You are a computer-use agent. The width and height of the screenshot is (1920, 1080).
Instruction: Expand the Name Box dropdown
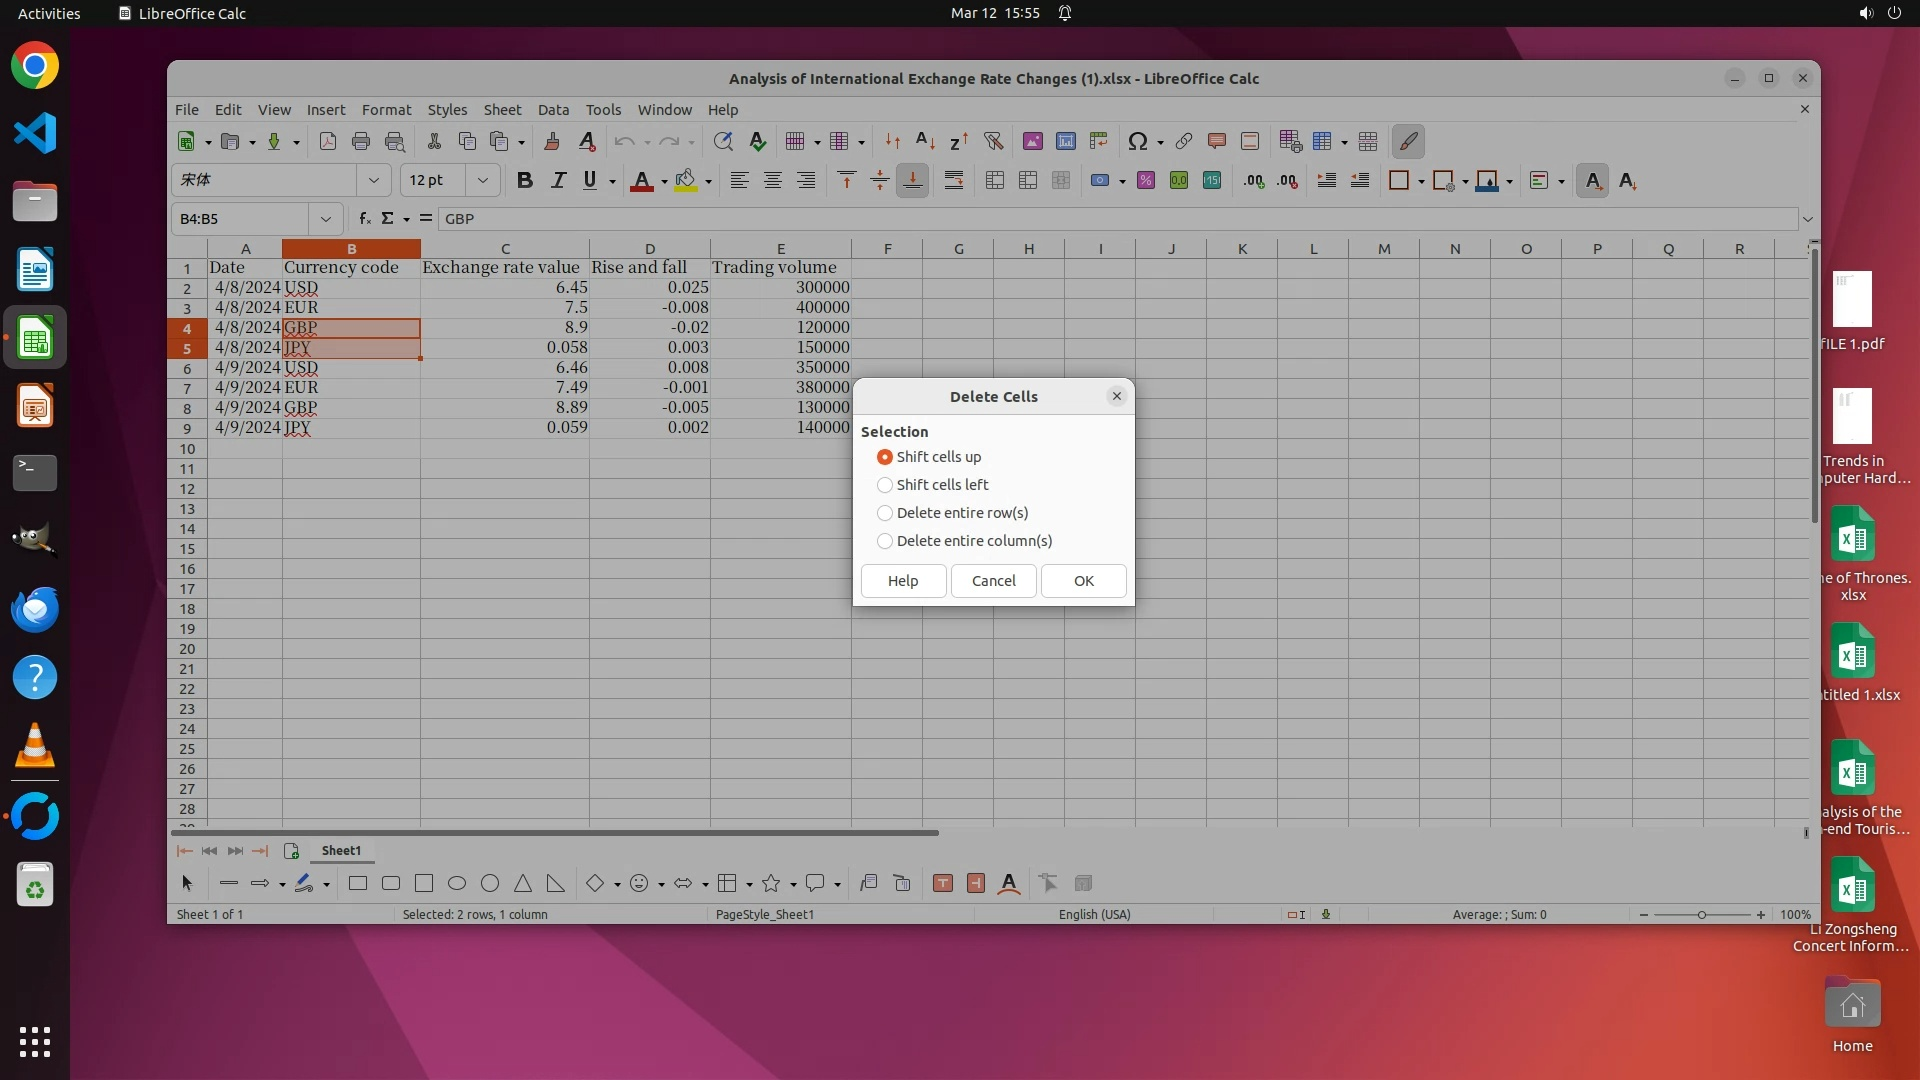coord(325,219)
